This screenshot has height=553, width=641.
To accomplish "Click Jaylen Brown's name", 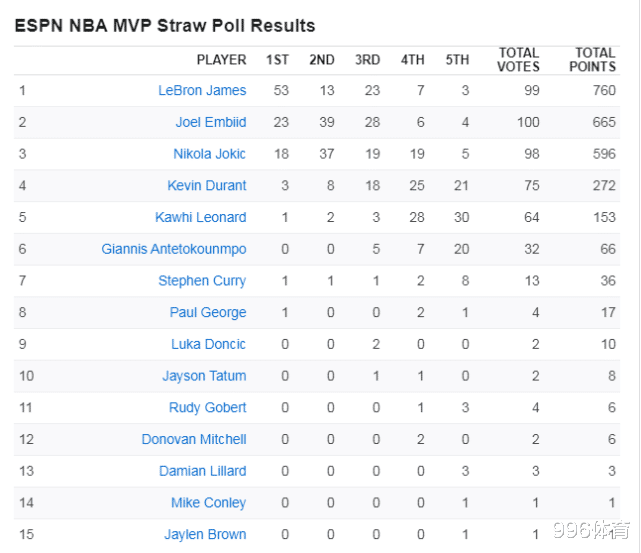I will pos(205,535).
